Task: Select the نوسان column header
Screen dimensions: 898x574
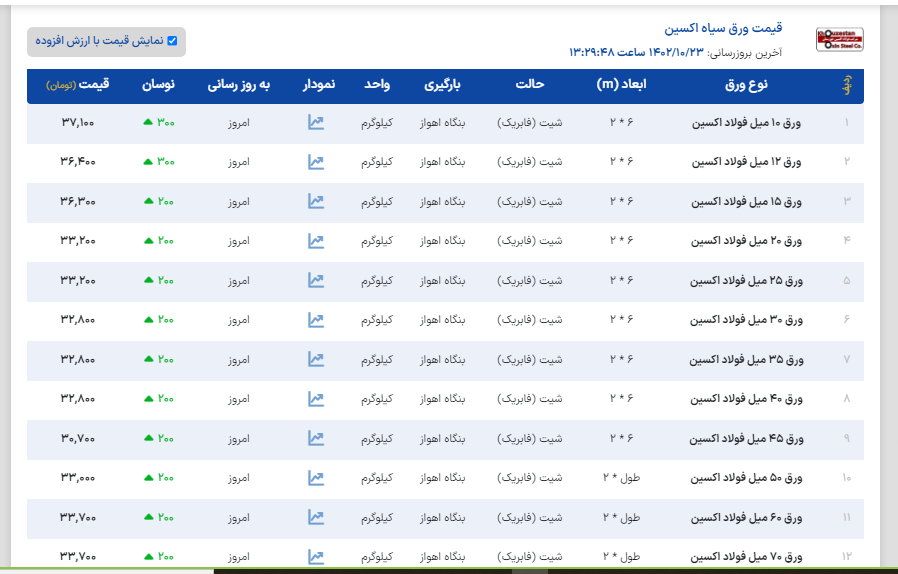Action: tap(157, 85)
